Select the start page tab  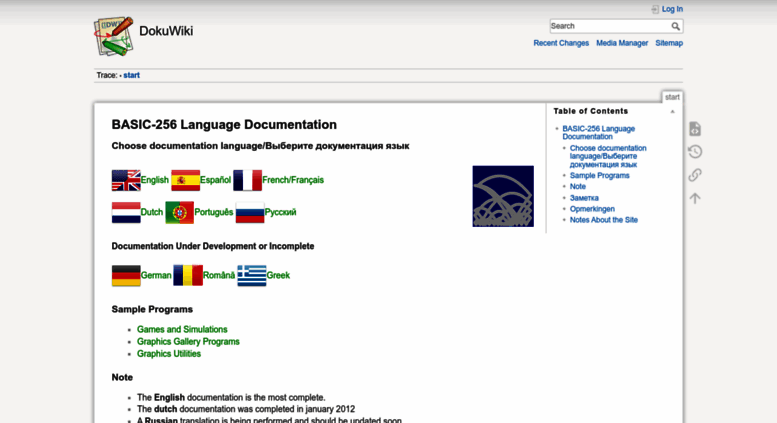coord(672,97)
